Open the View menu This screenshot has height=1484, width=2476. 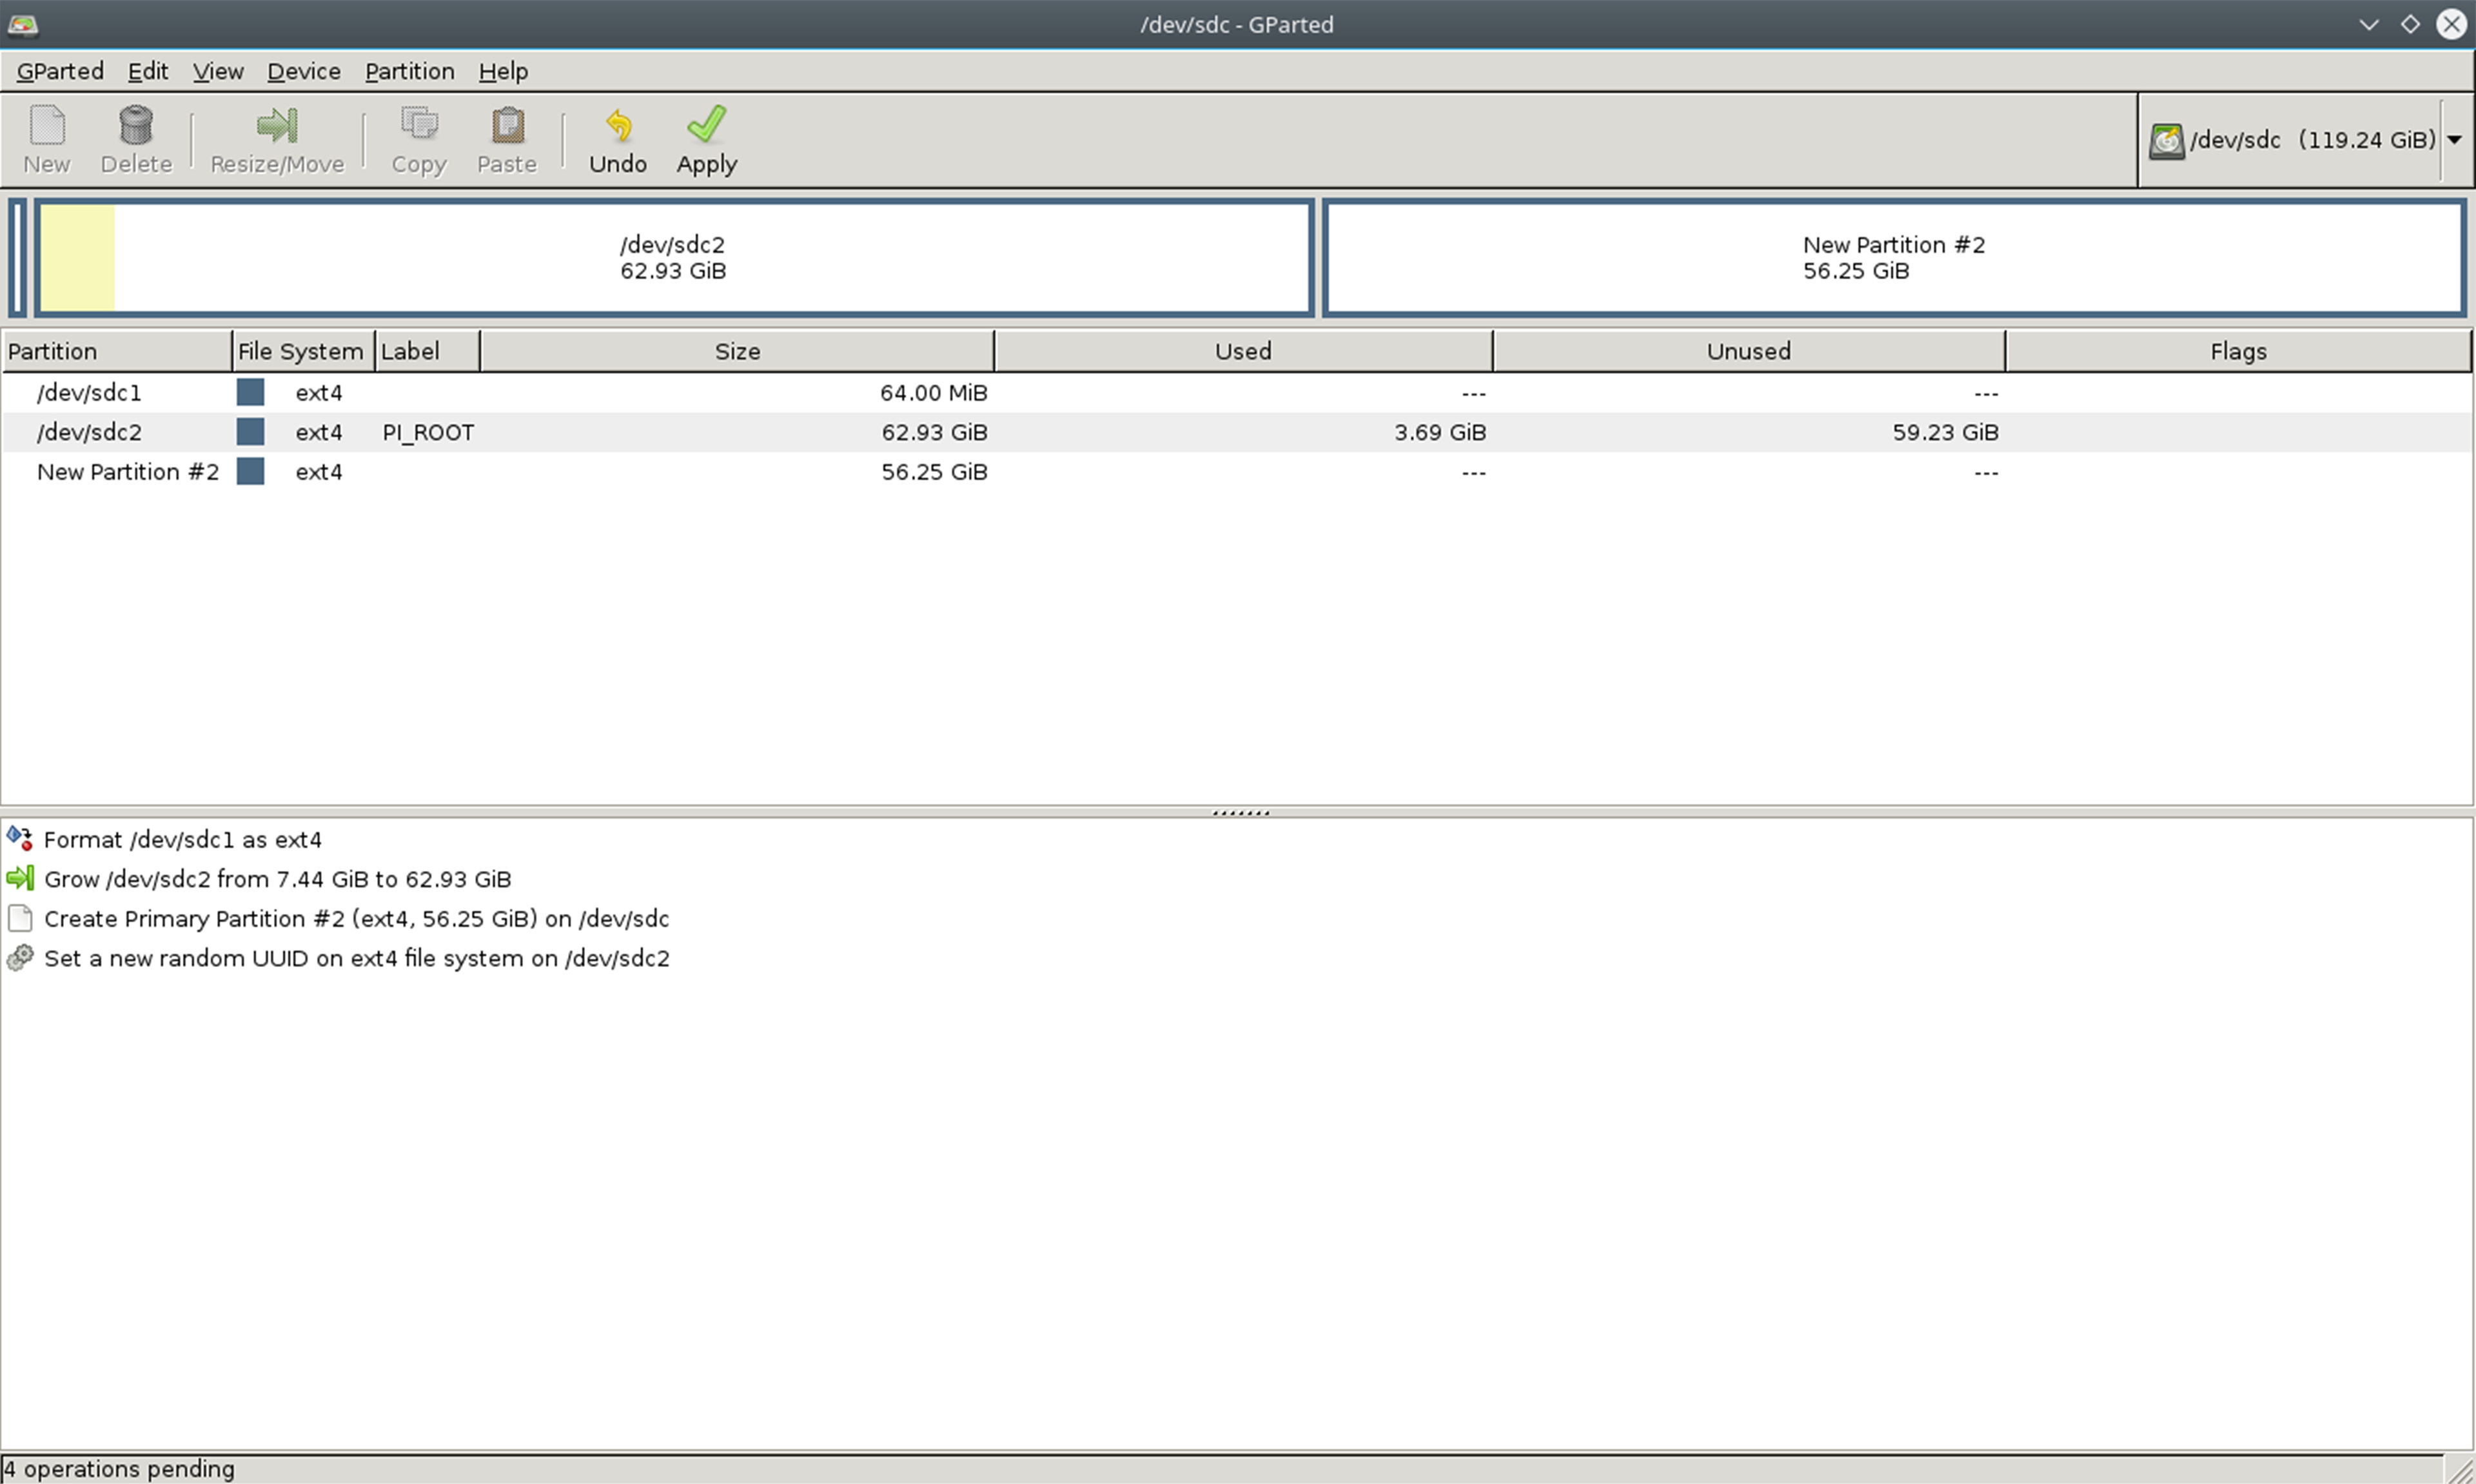[x=217, y=71]
